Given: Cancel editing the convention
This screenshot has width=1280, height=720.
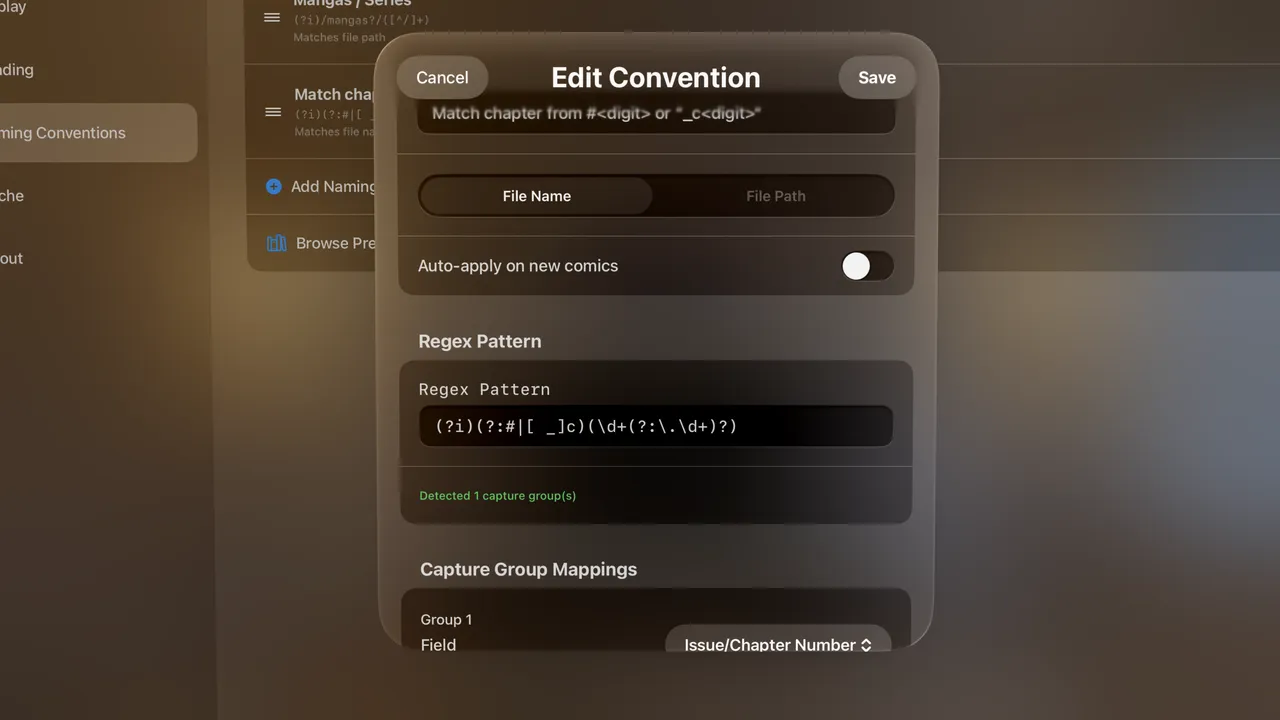Looking at the screenshot, I should point(442,78).
